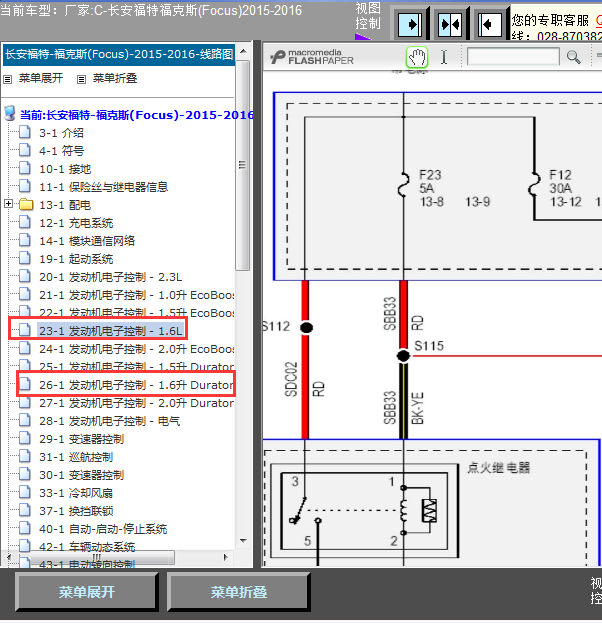This screenshot has width=602, height=623.
Task: Open page 29-1 变速器控制
Action: [81, 439]
